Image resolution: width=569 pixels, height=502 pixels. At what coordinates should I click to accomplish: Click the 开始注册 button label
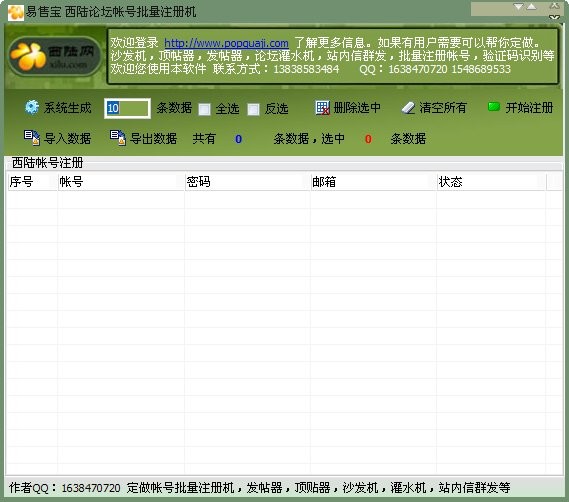[529, 108]
